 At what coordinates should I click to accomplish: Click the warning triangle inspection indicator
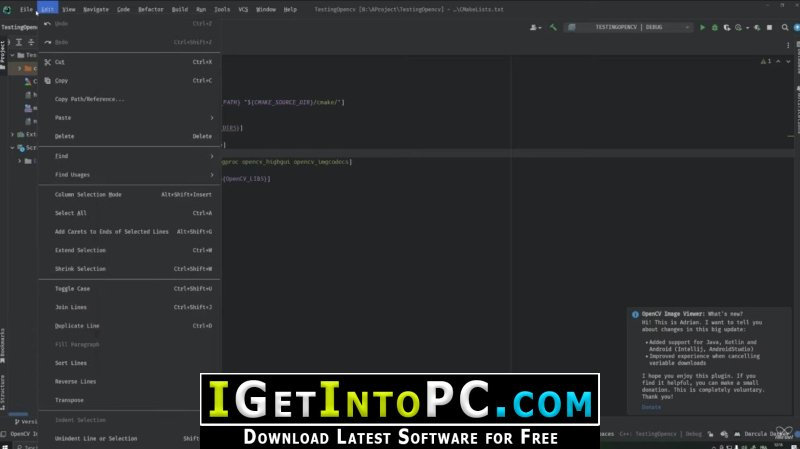click(x=763, y=61)
